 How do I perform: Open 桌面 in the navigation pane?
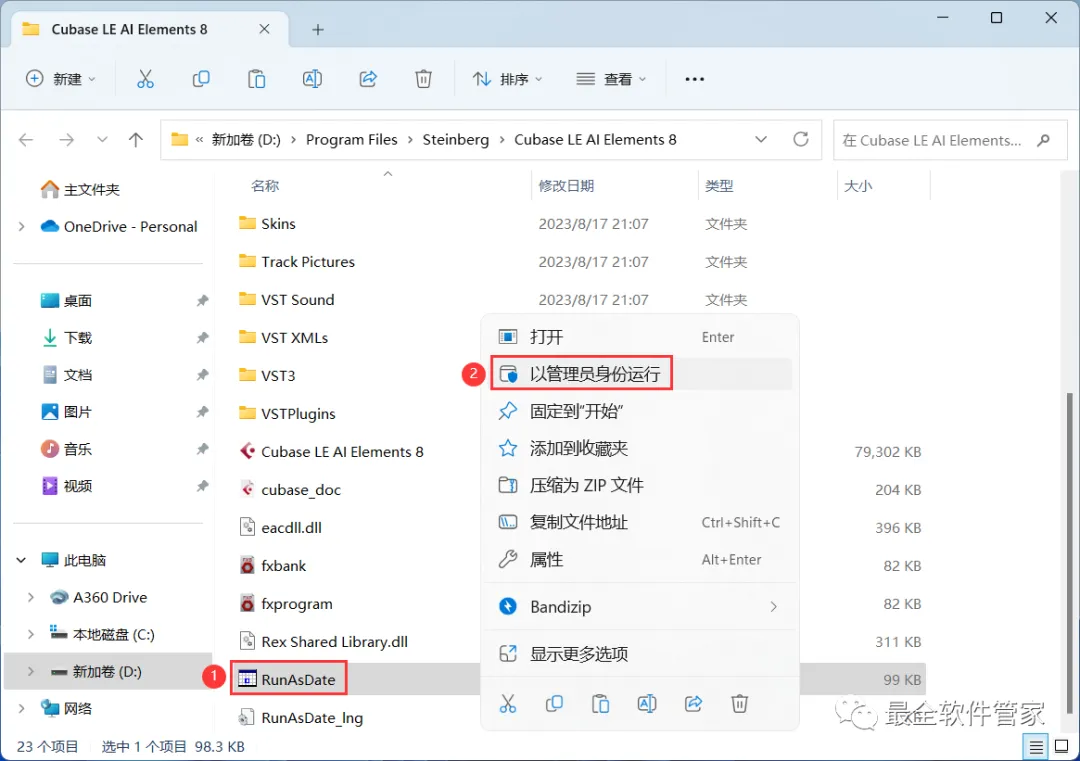click(x=67, y=301)
